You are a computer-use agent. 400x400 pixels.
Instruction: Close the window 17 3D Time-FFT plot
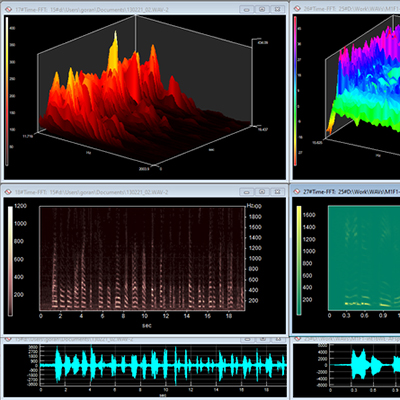277,10
